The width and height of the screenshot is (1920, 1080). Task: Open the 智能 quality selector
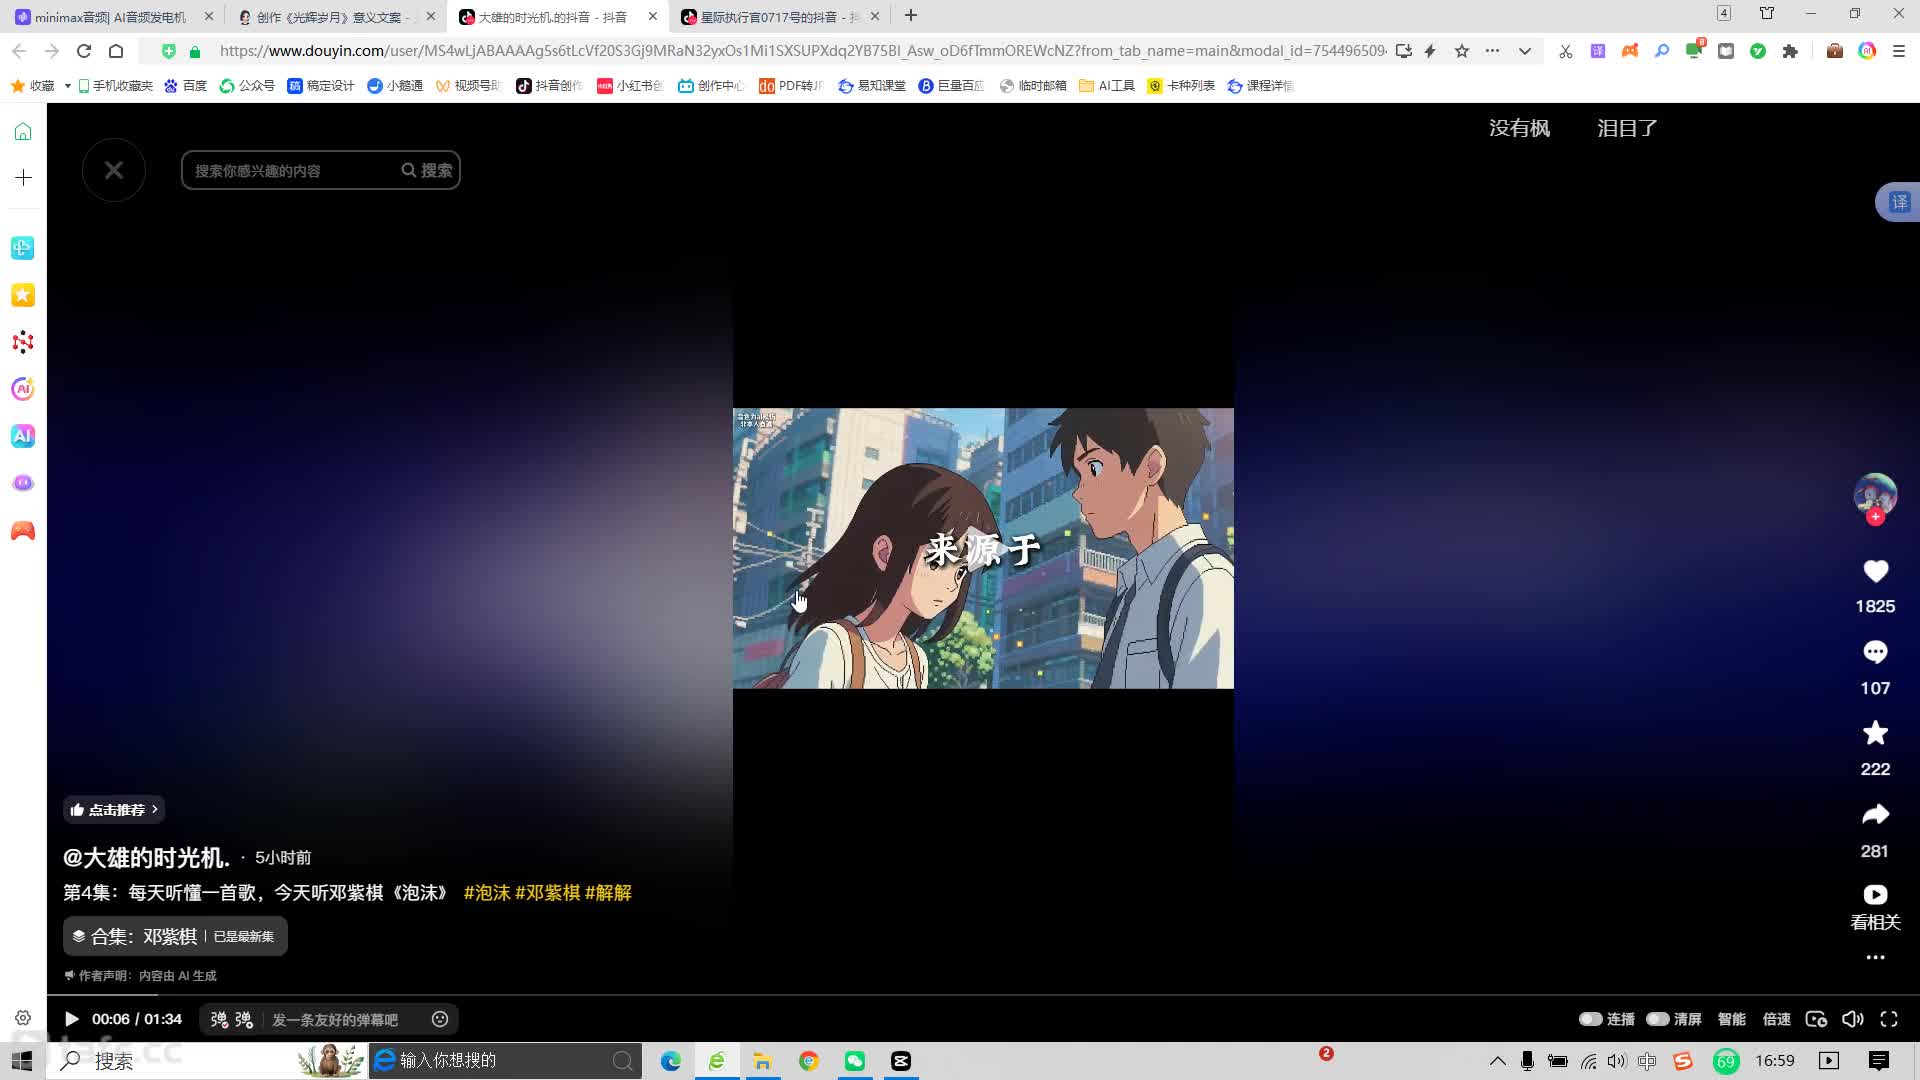pyautogui.click(x=1731, y=1019)
